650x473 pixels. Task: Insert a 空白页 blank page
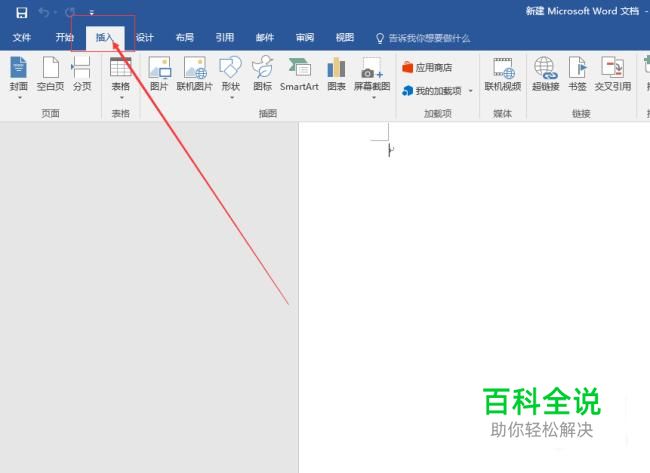tap(51, 74)
